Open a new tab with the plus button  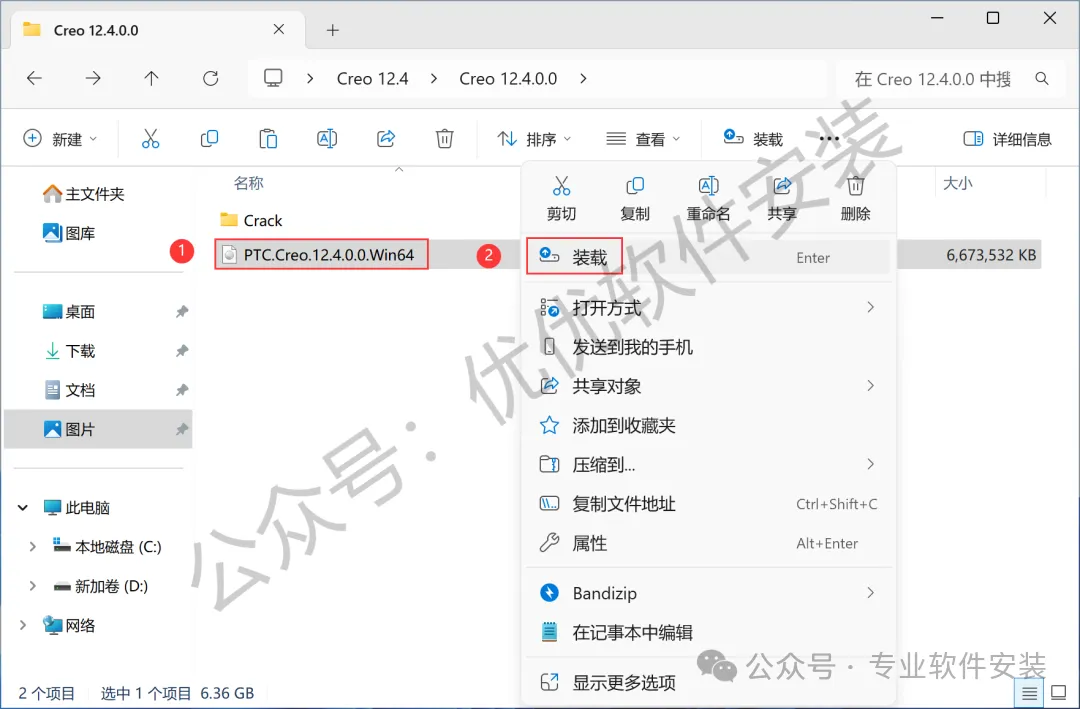[333, 30]
